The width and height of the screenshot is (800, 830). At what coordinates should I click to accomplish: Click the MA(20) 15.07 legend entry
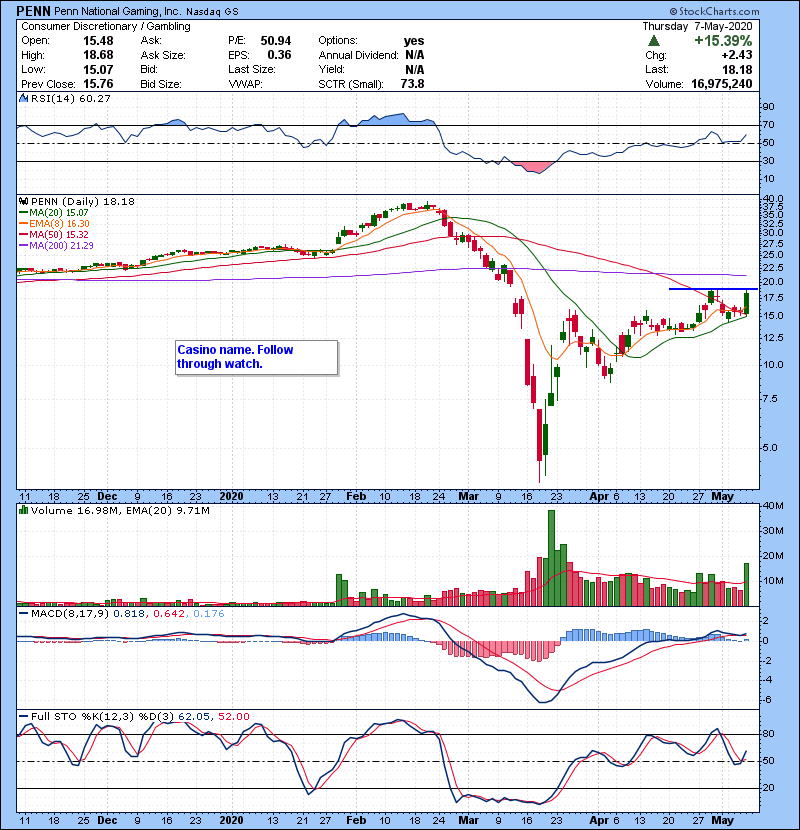click(x=55, y=212)
